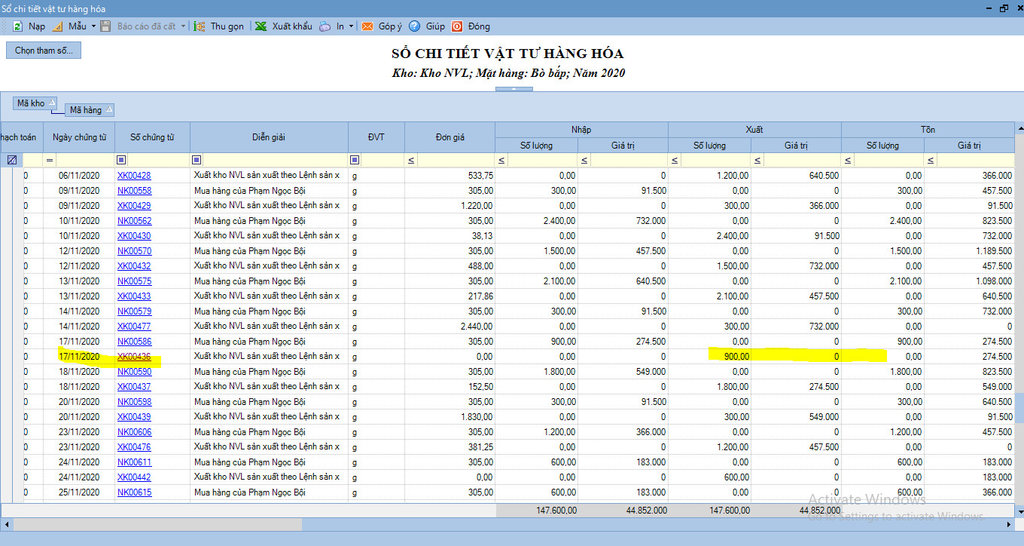Toggle sort on the Mã kho group chip
Screen dimensions: 1024x546
[35, 103]
